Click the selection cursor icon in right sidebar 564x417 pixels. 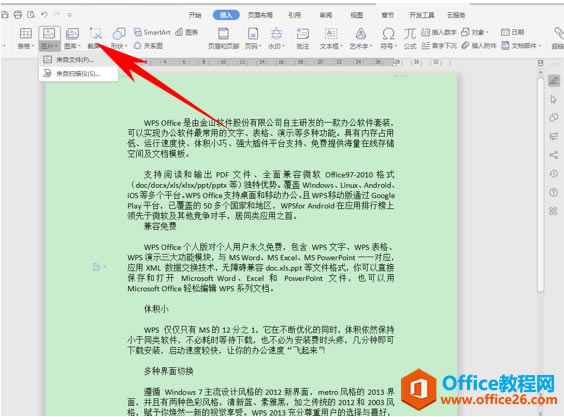(x=554, y=99)
